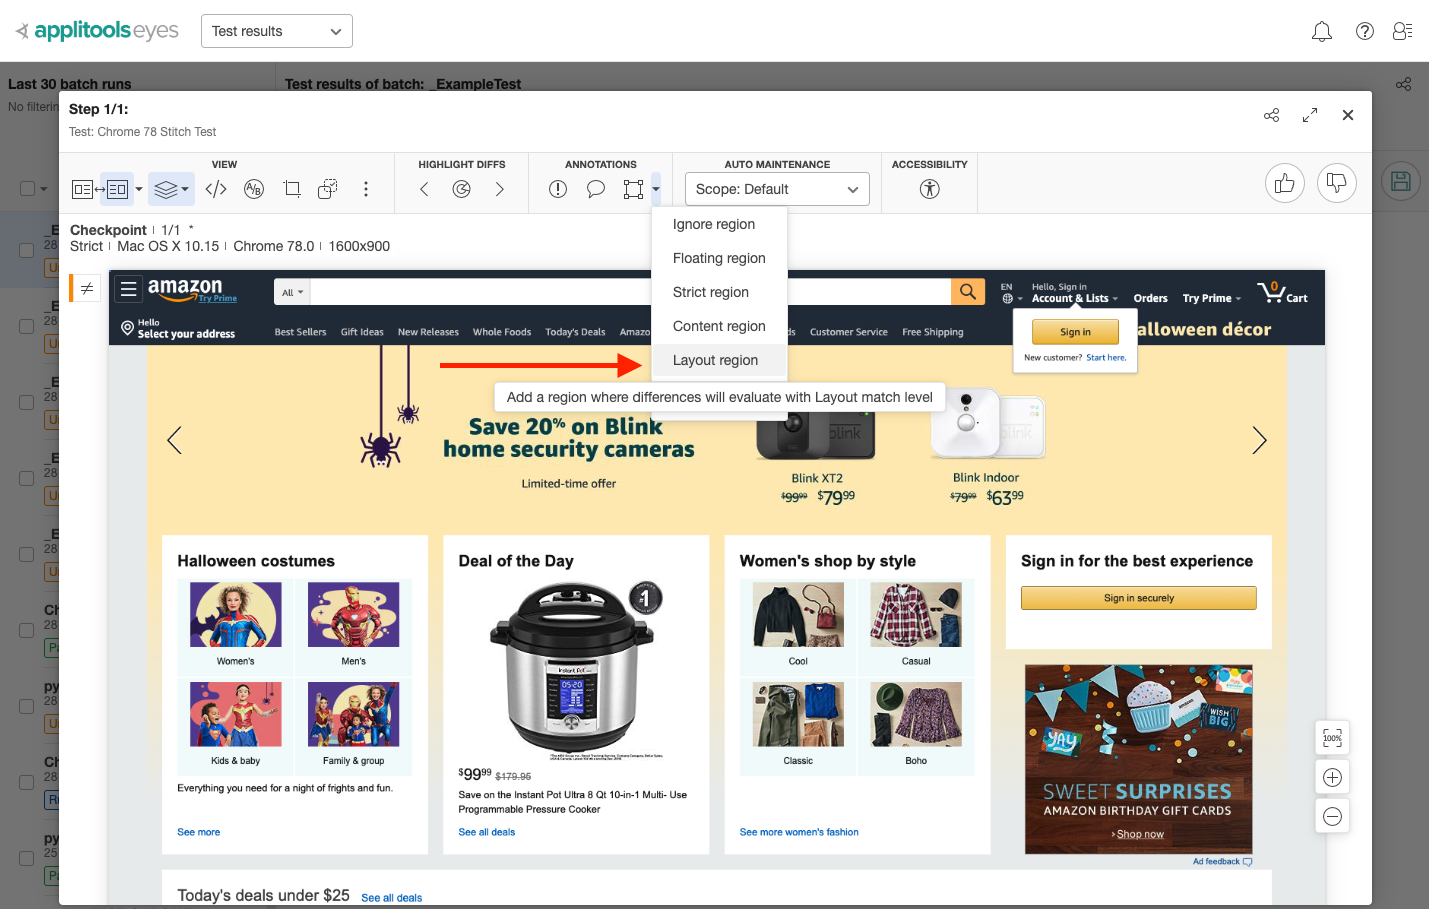Tick the third batch run checkbox
The width and height of the screenshot is (1429, 909).
tap(27, 402)
